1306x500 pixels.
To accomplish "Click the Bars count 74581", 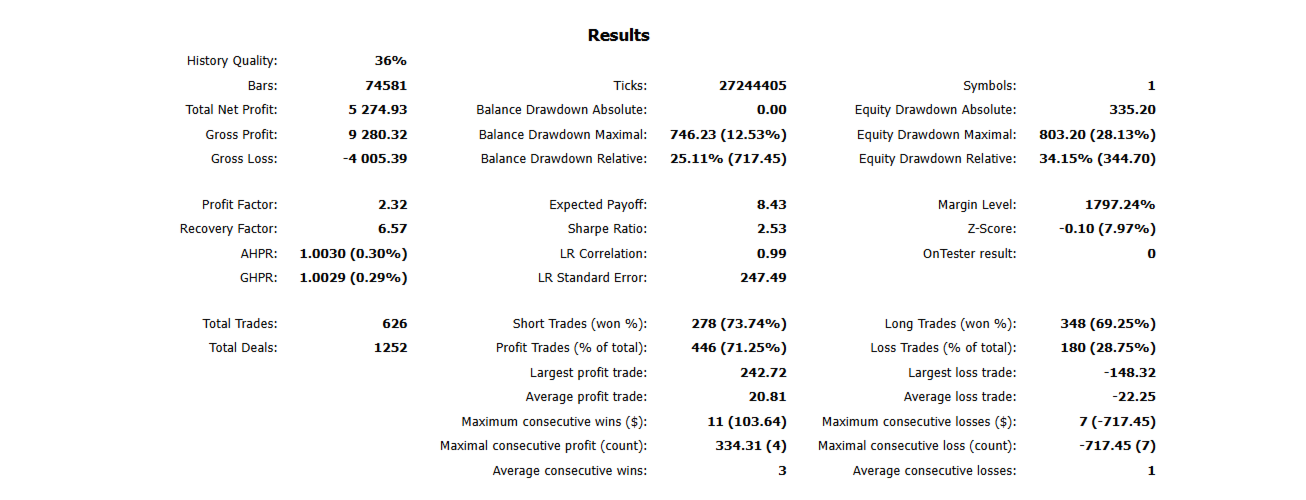I will [386, 86].
